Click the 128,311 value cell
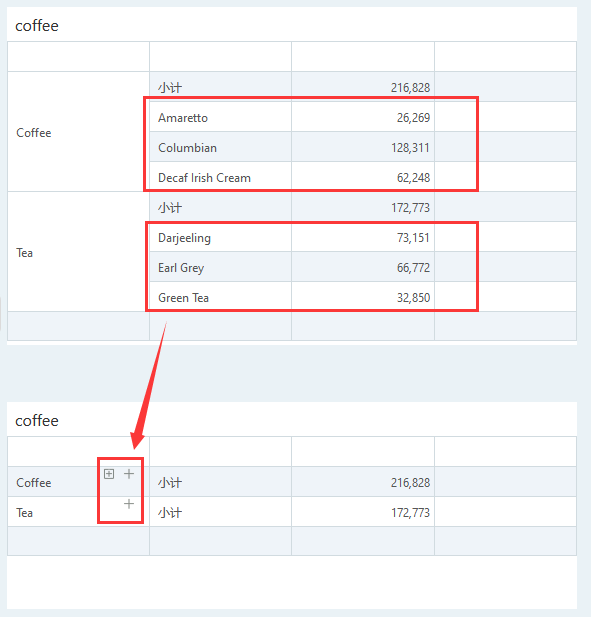 tap(363, 147)
